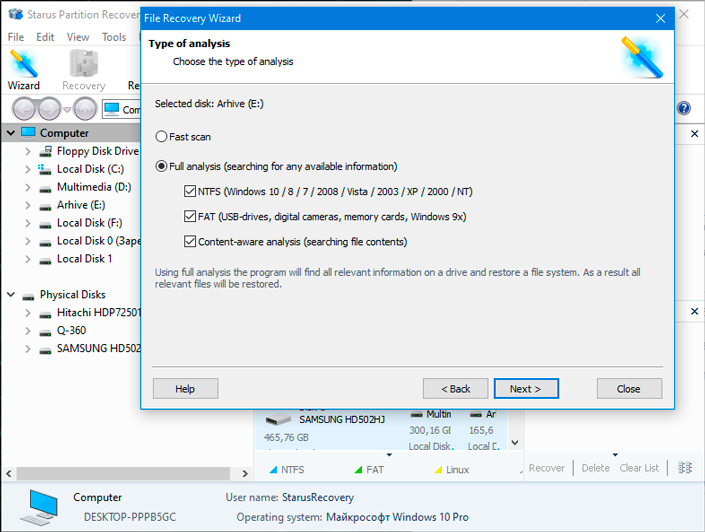Click Floppy Disk Drive icon in tree
Viewport: 705px width, 532px height.
(x=45, y=151)
